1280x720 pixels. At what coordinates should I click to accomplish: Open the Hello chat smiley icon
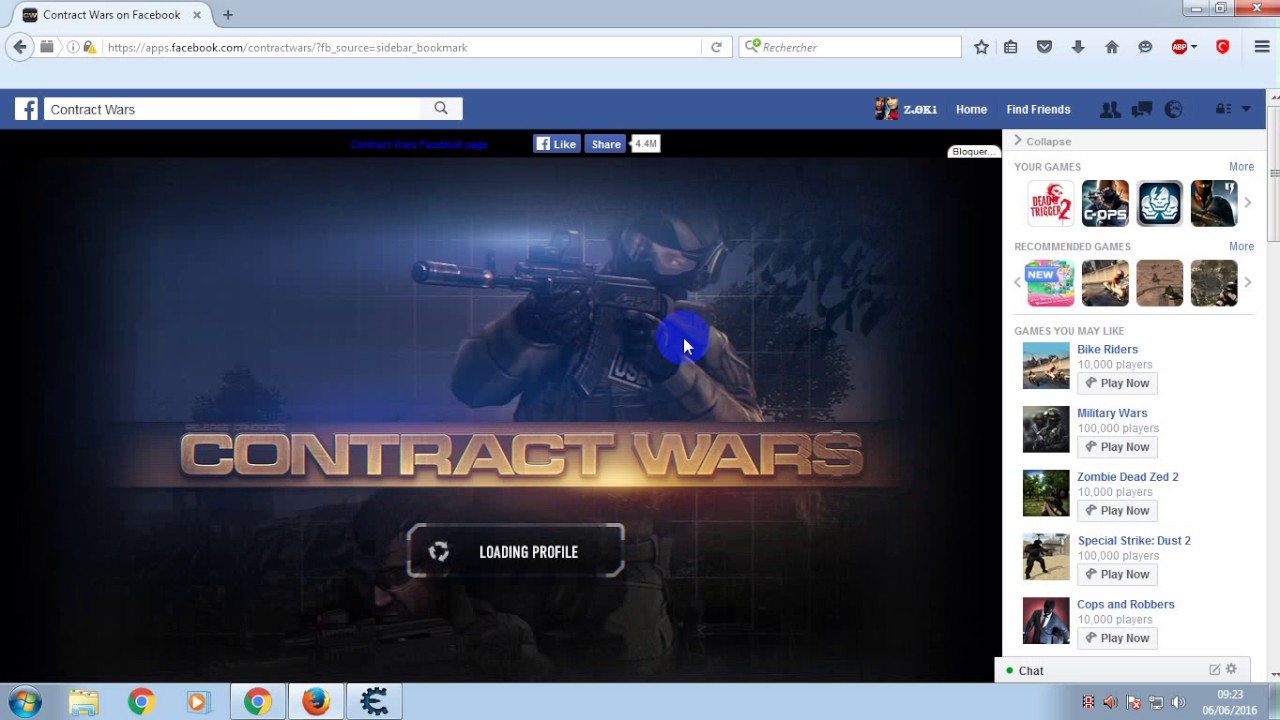[1145, 47]
